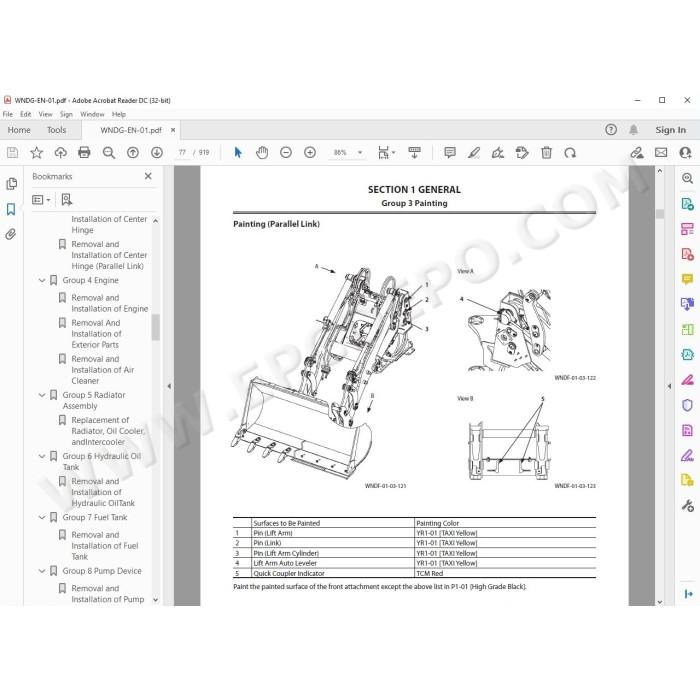Collapse the Group 7 Fuel Tank bookmark
This screenshot has width=700, height=700.
pos(42,517)
